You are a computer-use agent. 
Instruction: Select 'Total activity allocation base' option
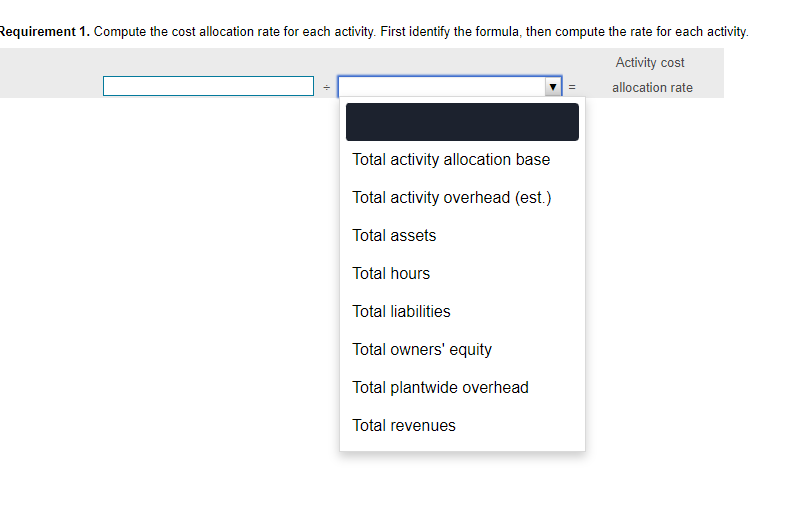pos(462,160)
